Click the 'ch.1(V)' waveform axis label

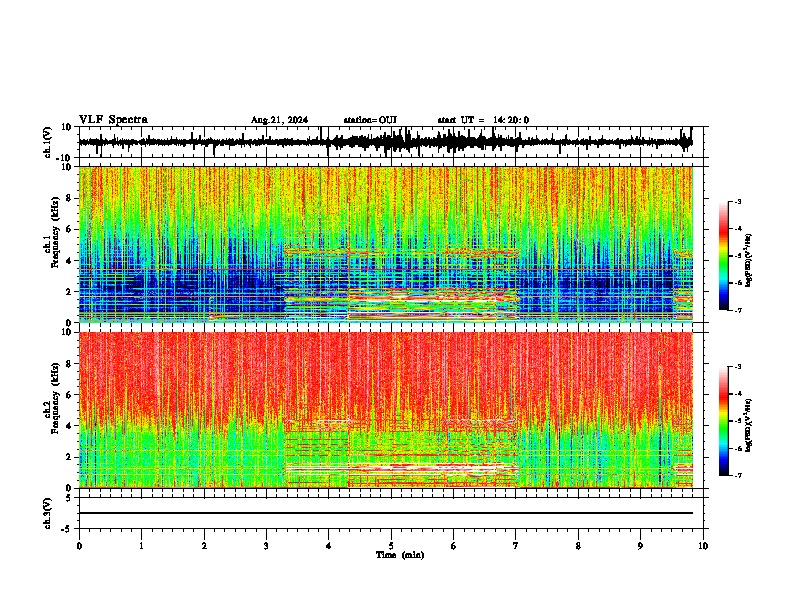pos(48,142)
